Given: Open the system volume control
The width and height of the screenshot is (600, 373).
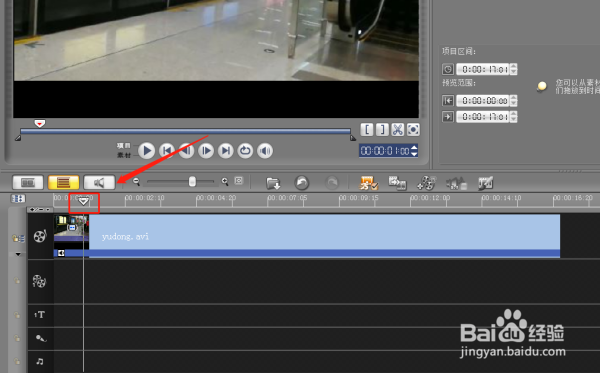Looking at the screenshot, I should pyautogui.click(x=265, y=151).
